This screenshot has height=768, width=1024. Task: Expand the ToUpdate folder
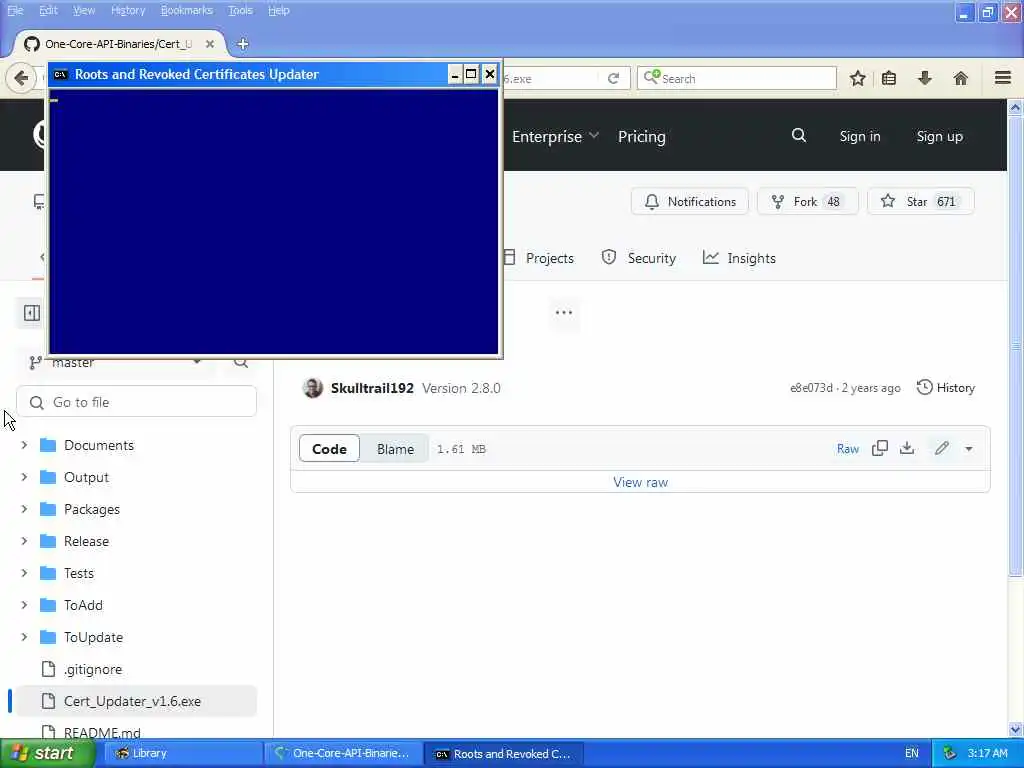(24, 637)
